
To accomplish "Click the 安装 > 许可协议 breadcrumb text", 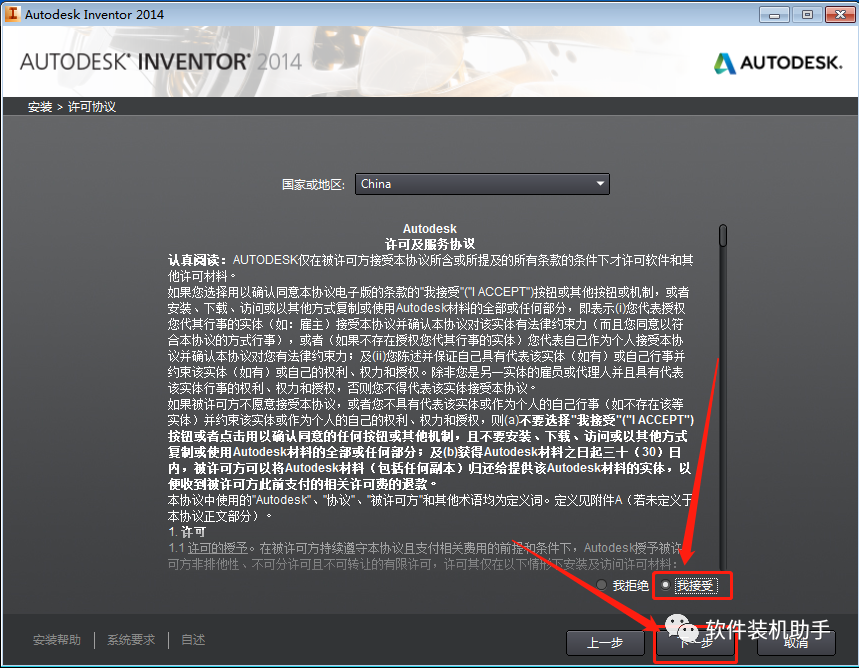I will click(x=72, y=106).
